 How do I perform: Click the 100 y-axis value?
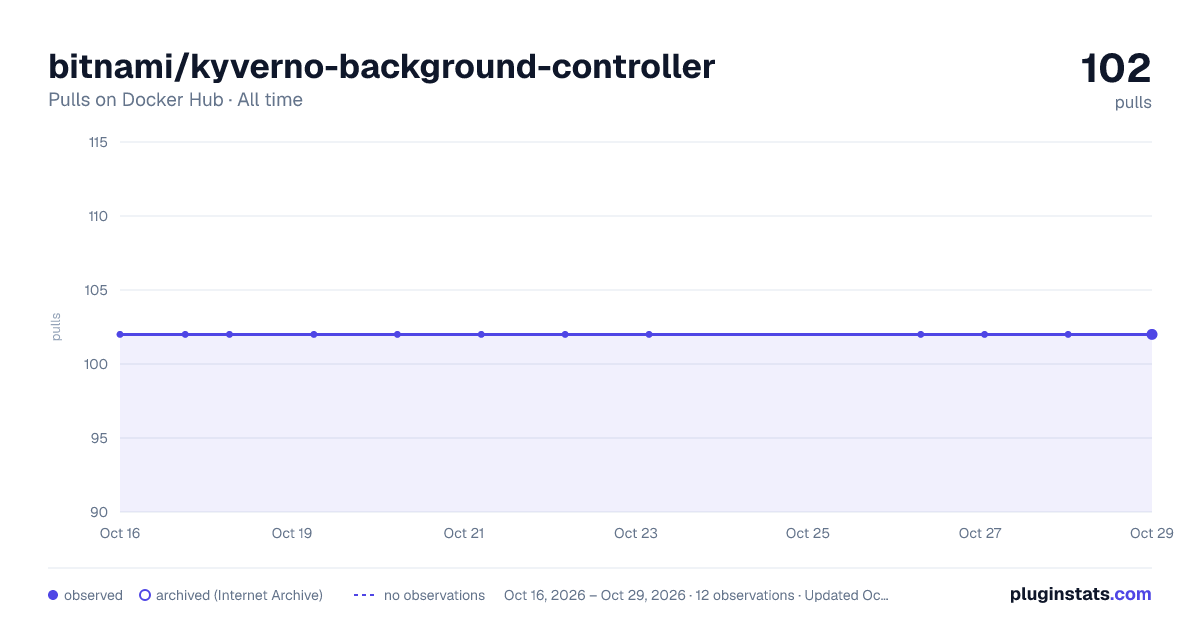pyautogui.click(x=97, y=364)
